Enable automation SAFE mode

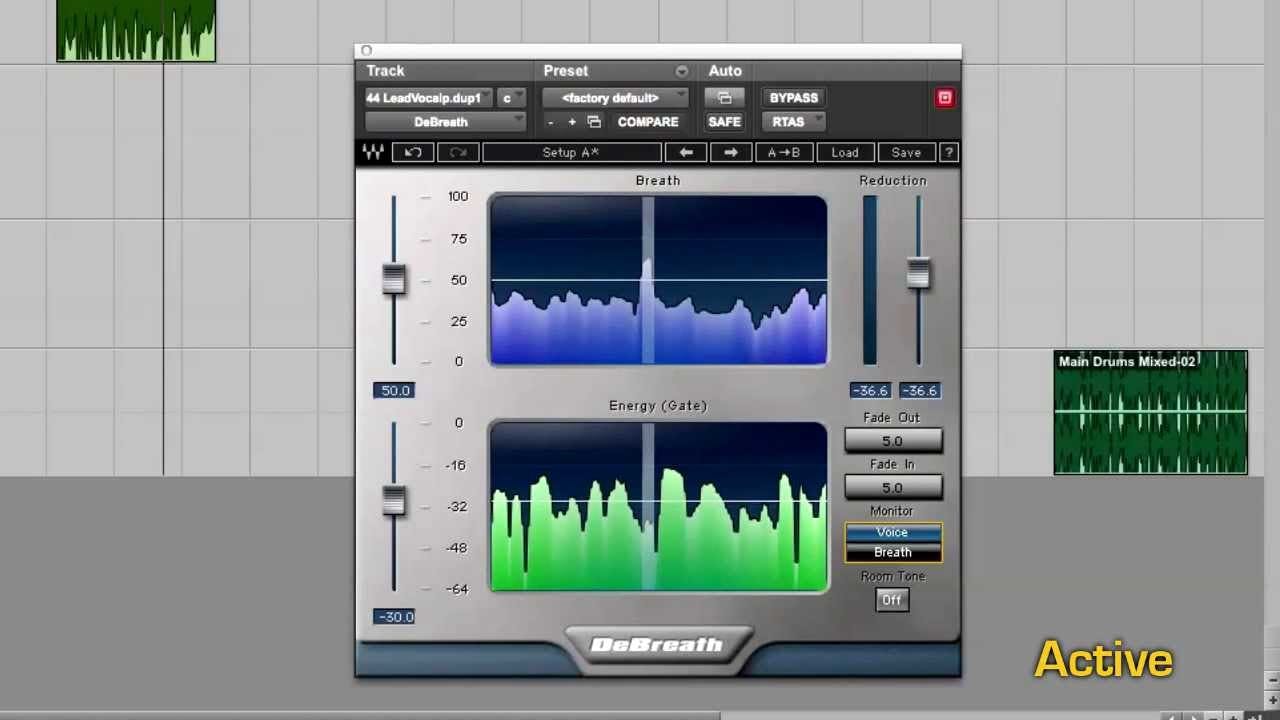[x=724, y=122]
